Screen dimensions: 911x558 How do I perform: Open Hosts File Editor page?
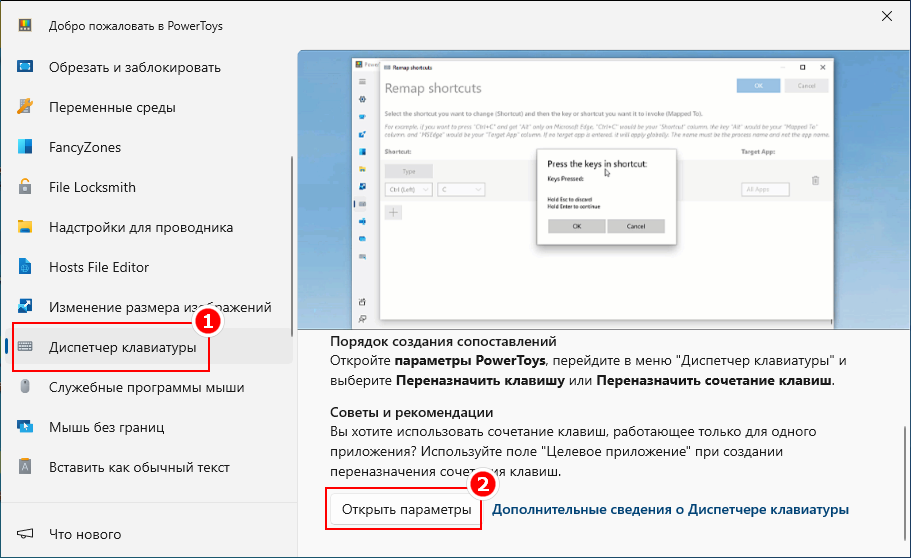149,267
